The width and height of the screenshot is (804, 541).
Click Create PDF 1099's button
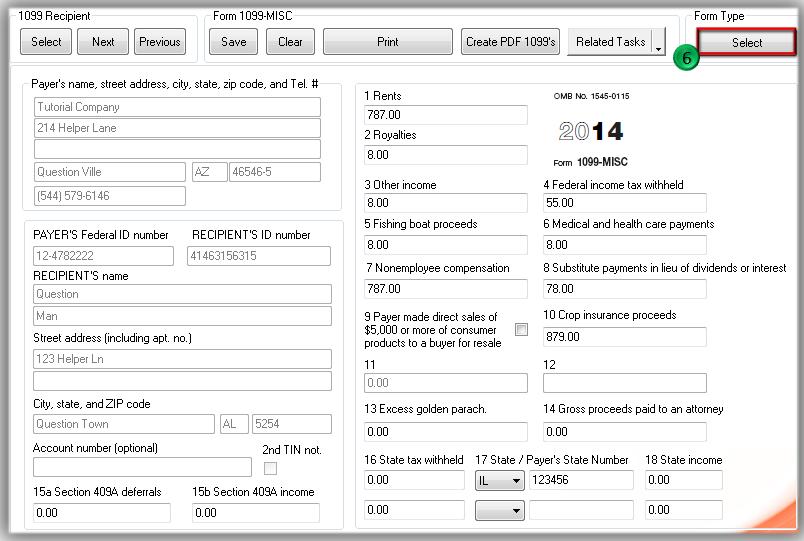point(510,42)
